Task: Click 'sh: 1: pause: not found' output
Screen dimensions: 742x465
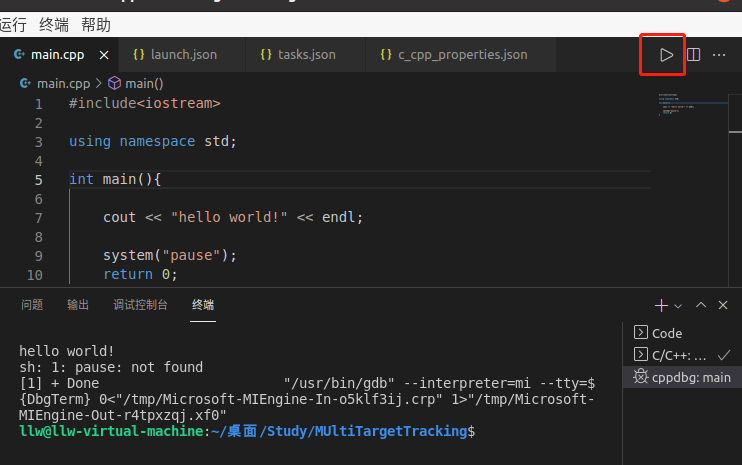Action: pos(111,367)
